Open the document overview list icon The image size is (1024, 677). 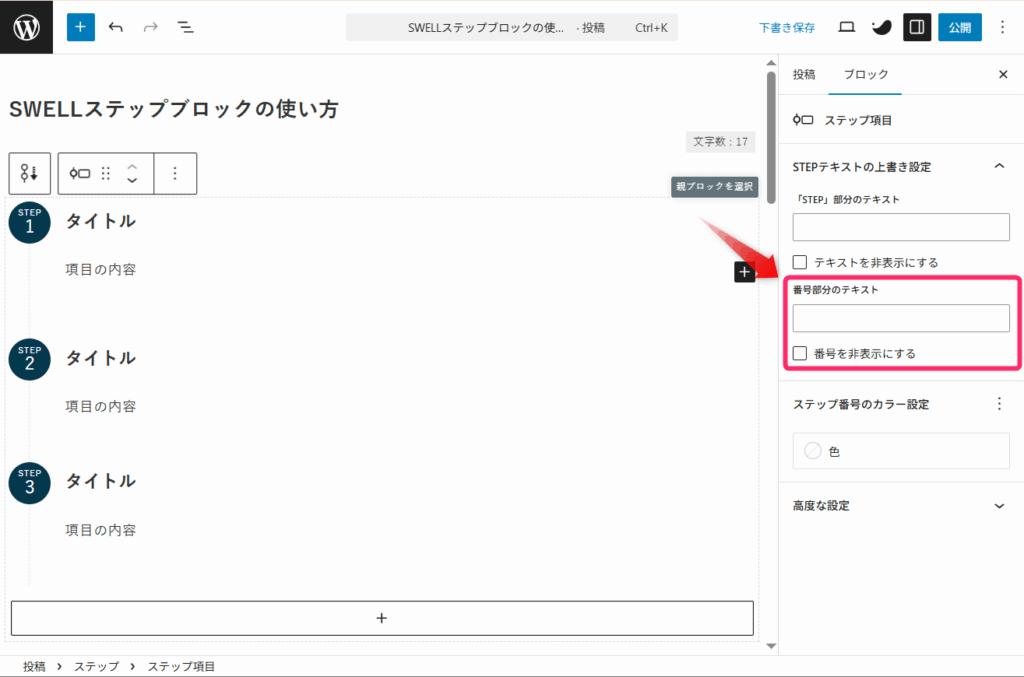coord(185,27)
